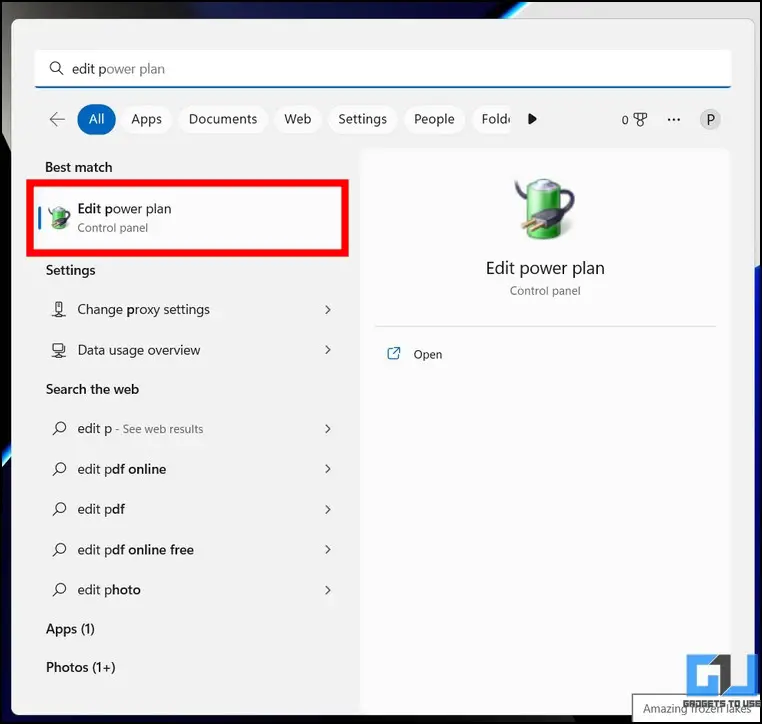Click the Change proxy settings icon
The image size is (762, 724).
59,310
